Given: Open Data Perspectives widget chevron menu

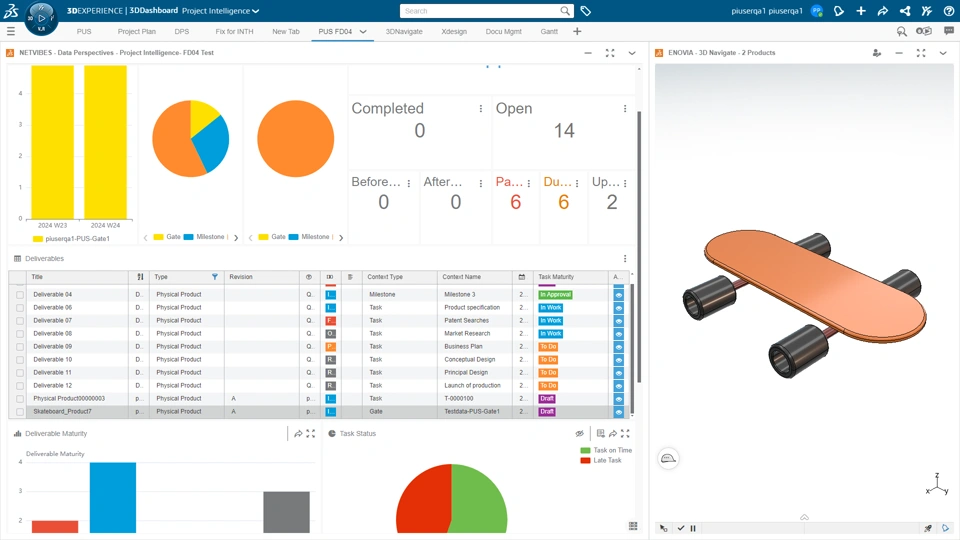Looking at the screenshot, I should pyautogui.click(x=632, y=53).
